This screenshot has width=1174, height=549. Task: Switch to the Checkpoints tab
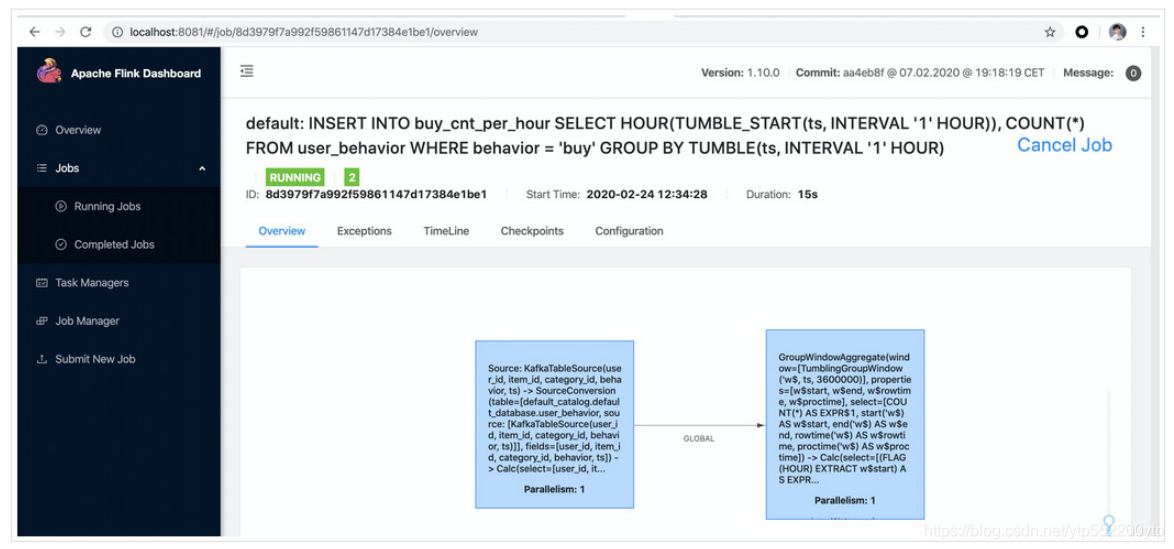tap(532, 231)
